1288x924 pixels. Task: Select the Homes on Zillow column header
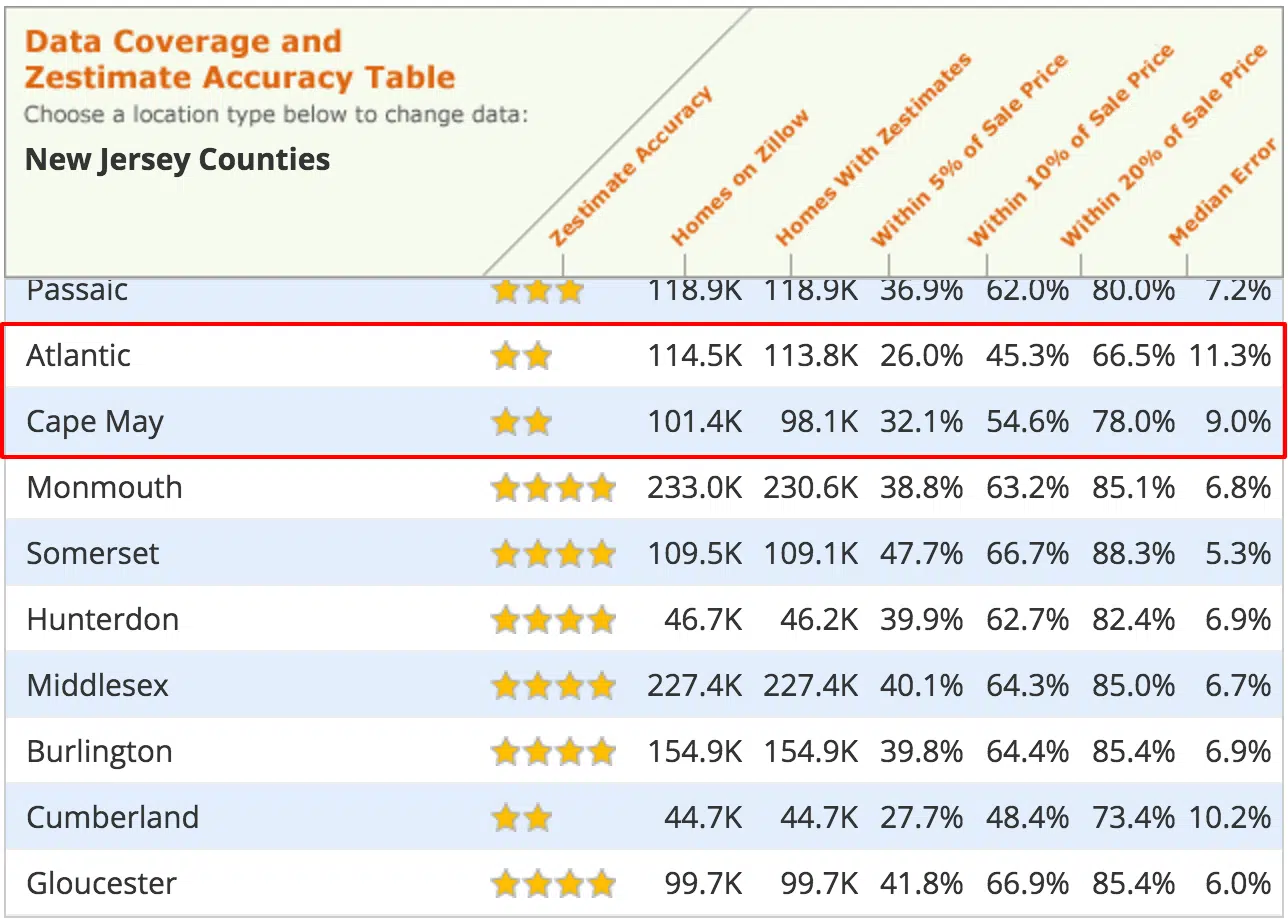pyautogui.click(x=740, y=178)
